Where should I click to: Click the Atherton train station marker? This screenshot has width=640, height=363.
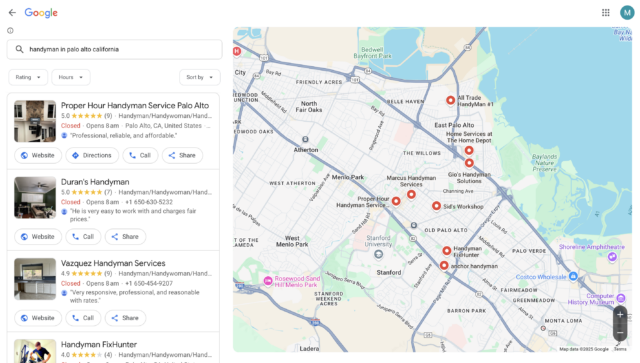[305, 139]
